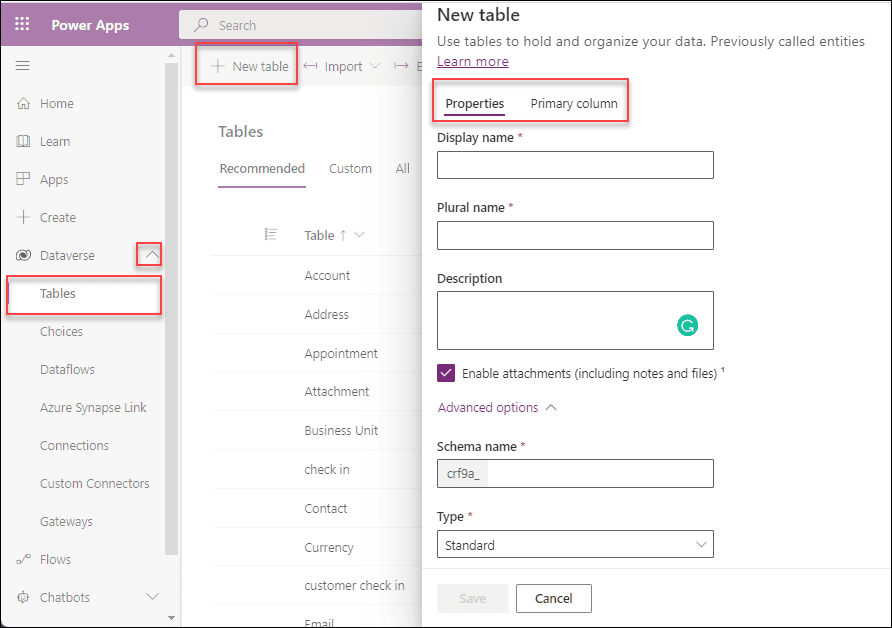Open the Table column header dropdown chevron
This screenshot has height=628, width=892.
[359, 235]
